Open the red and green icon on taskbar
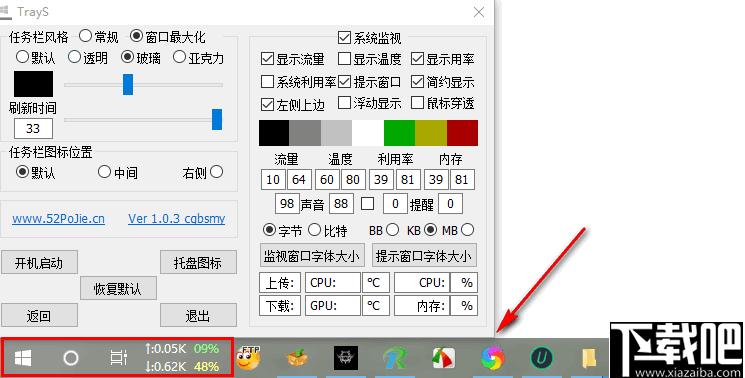This screenshot has width=745, height=378. point(444,358)
